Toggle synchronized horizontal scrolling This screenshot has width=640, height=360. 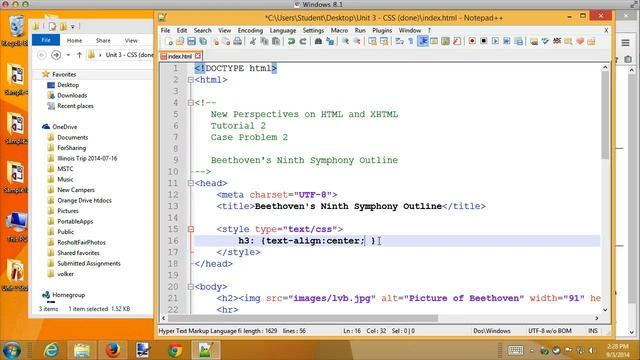(384, 41)
